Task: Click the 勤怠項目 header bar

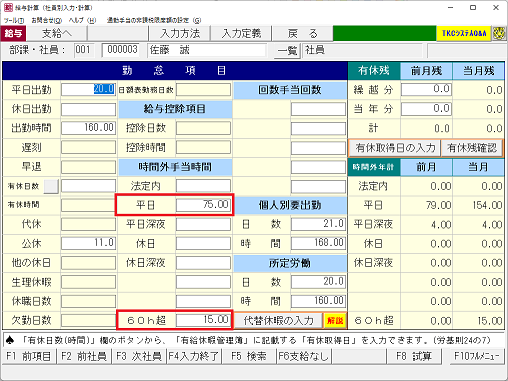Action: [175, 71]
